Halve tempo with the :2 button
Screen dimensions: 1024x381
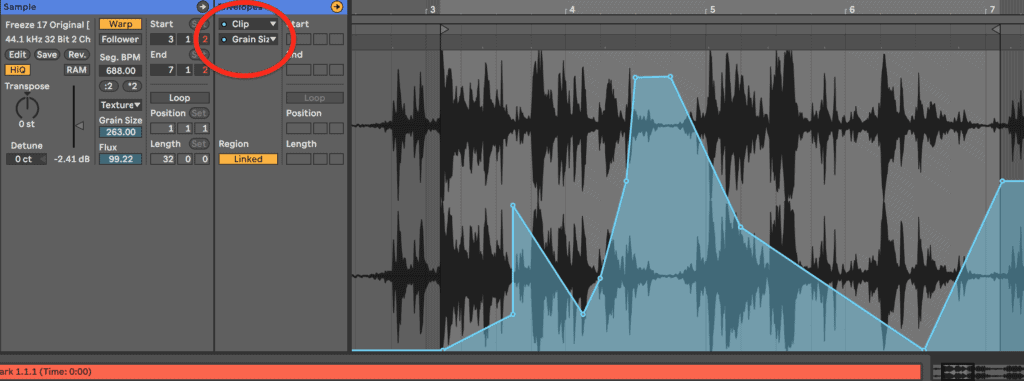coord(108,86)
